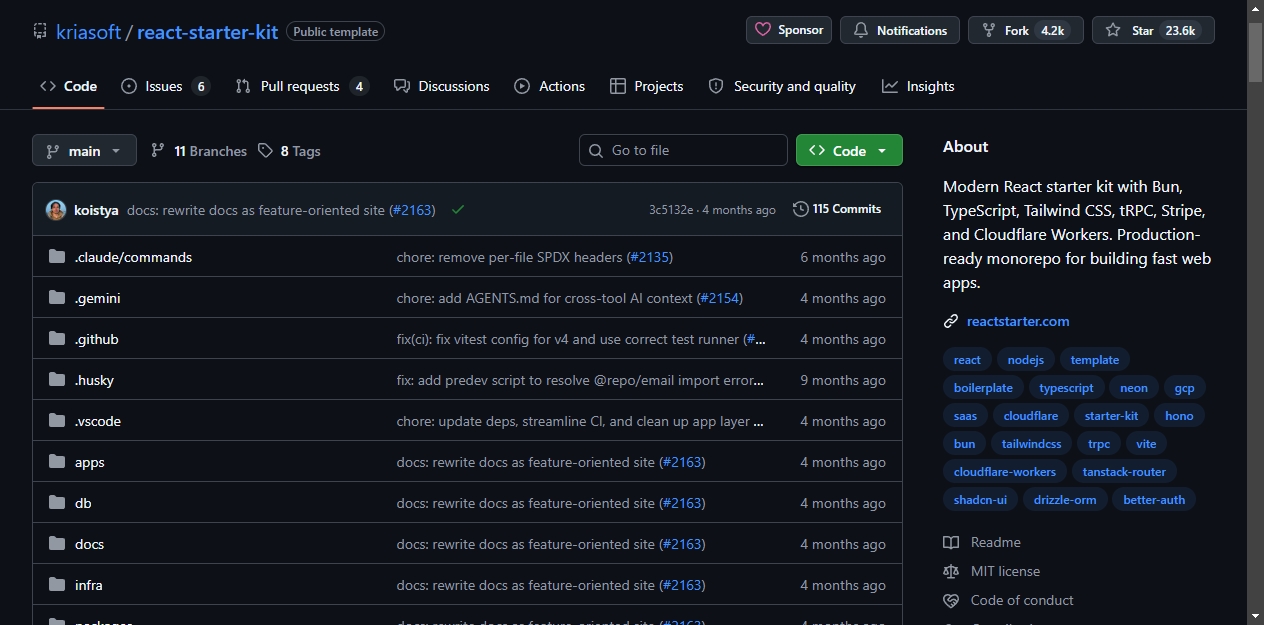Screen dimensions: 1264x625
Task: Click the apps folder icon
Action: click(x=57, y=462)
